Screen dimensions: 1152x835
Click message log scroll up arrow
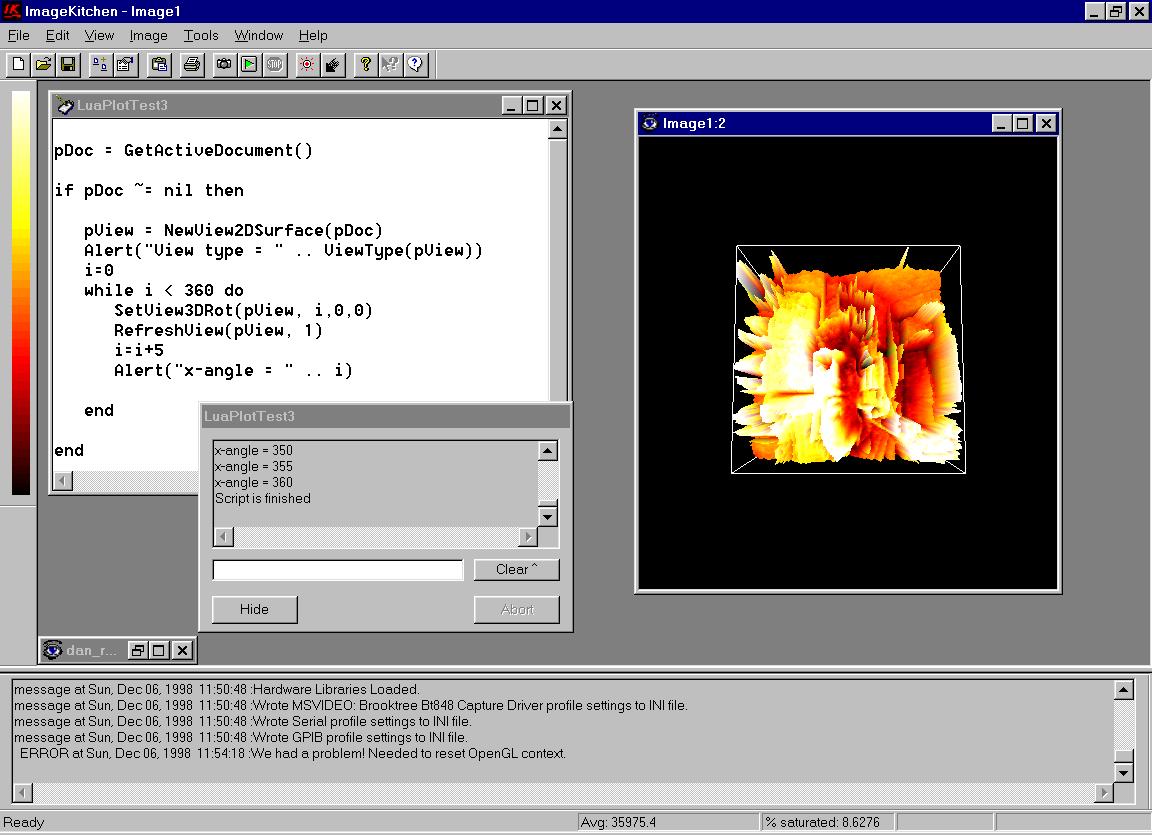(x=1123, y=690)
